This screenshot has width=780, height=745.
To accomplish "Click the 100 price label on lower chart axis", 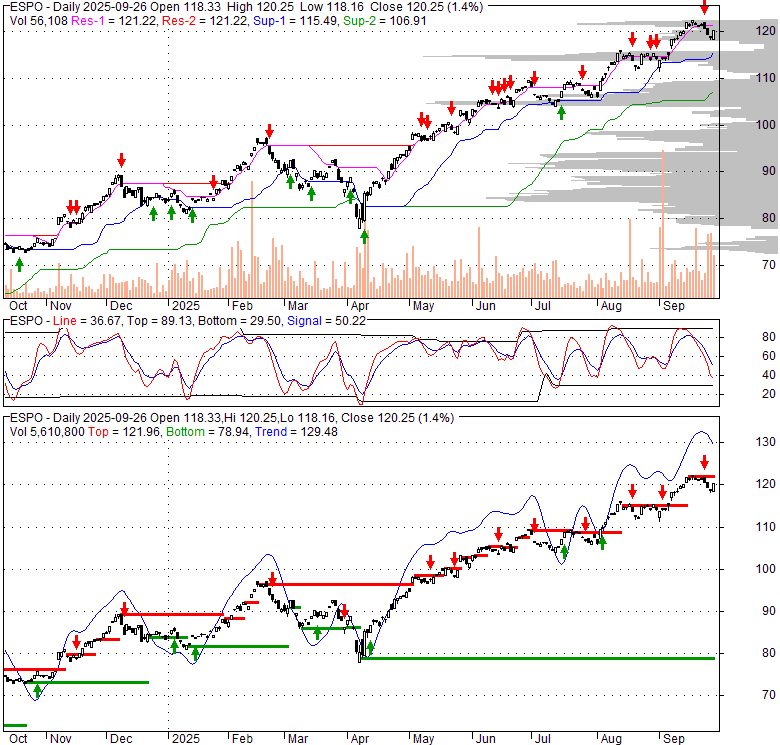I will pyautogui.click(x=765, y=569).
